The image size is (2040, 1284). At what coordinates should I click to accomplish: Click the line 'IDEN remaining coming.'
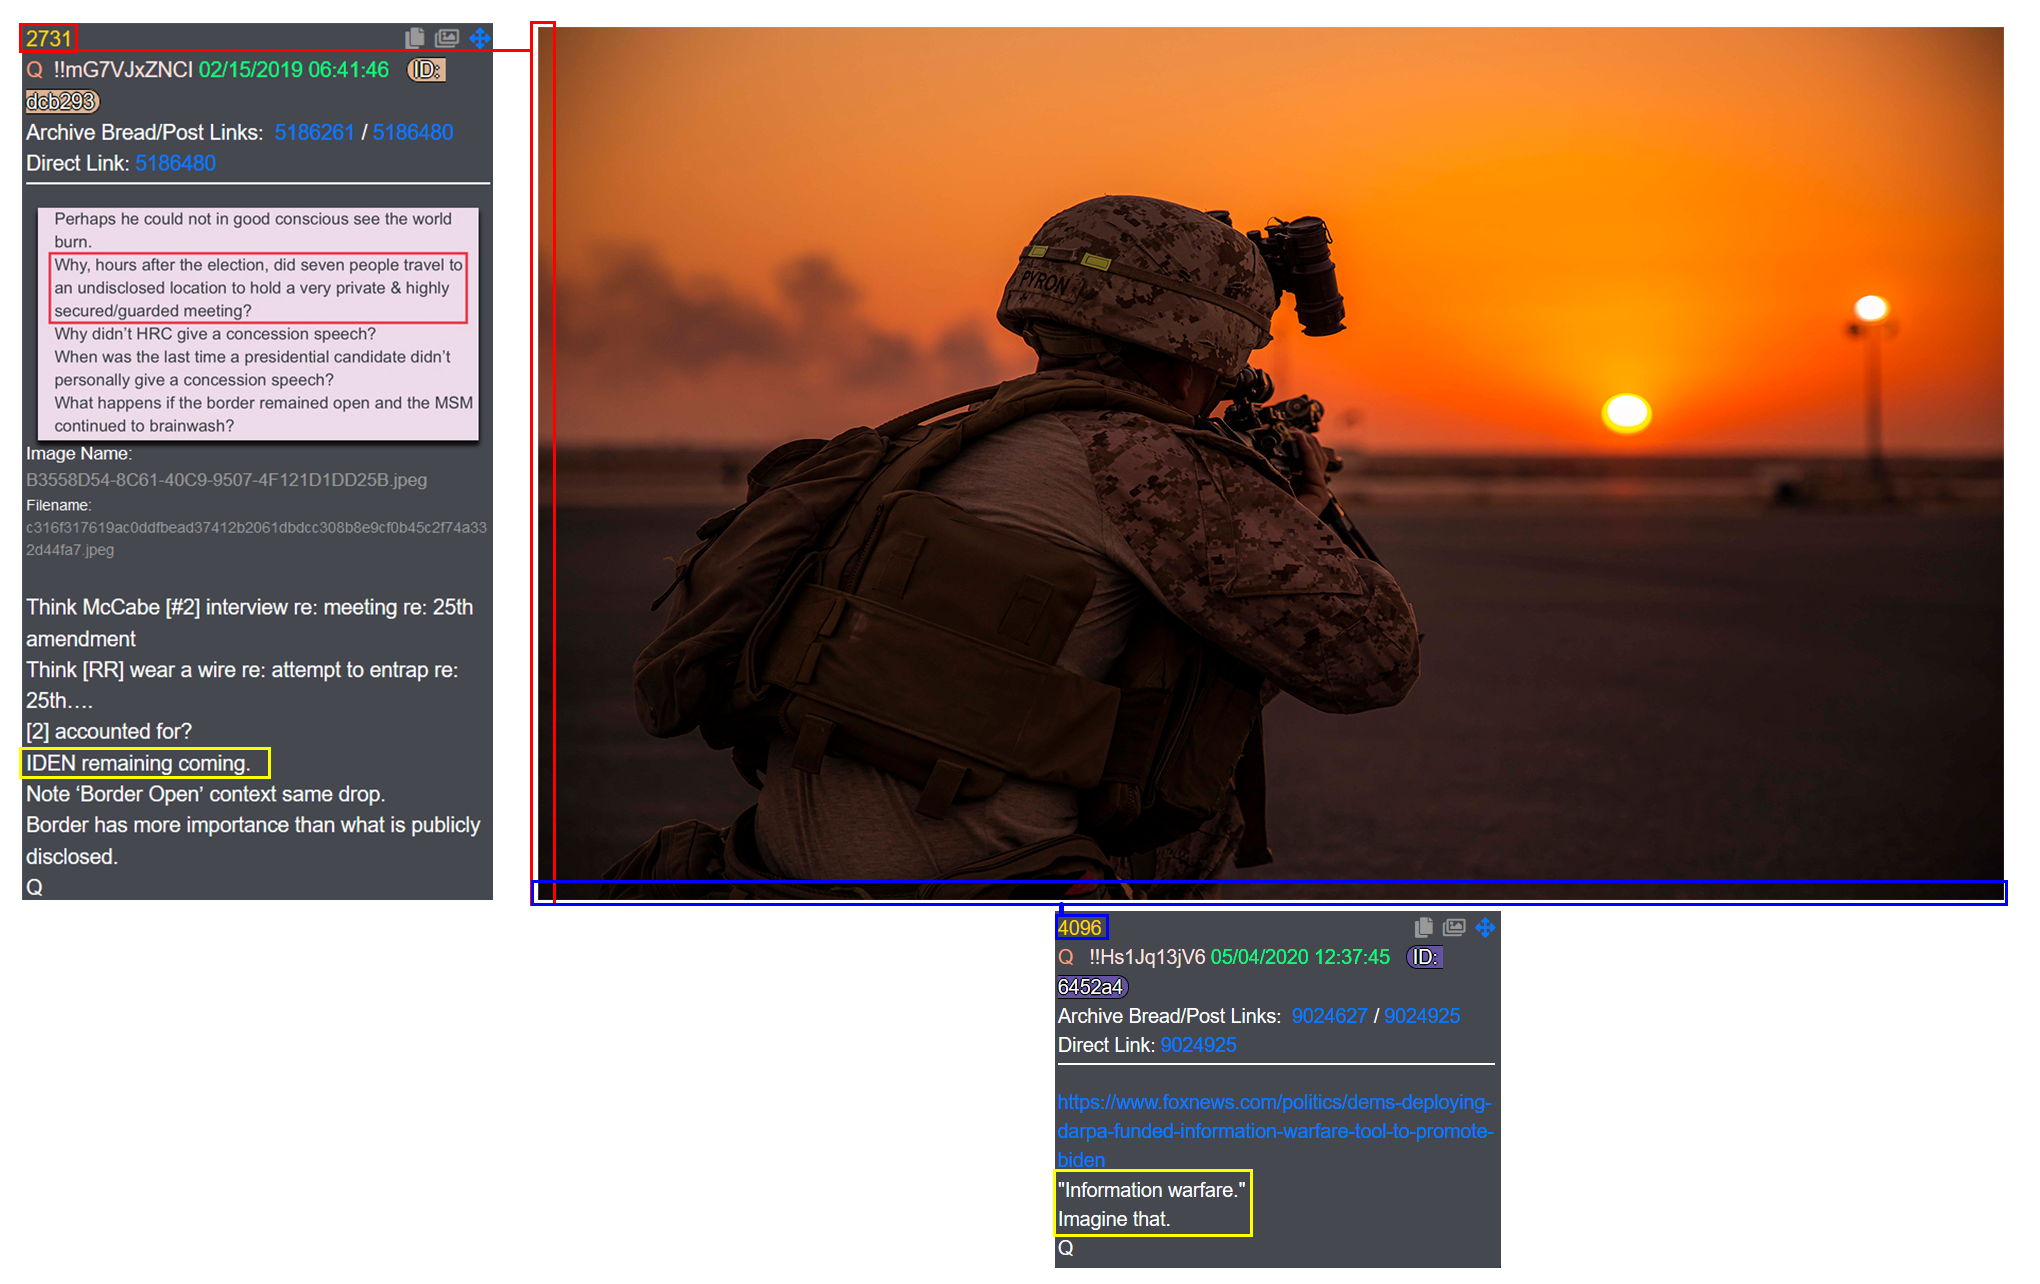tap(138, 763)
